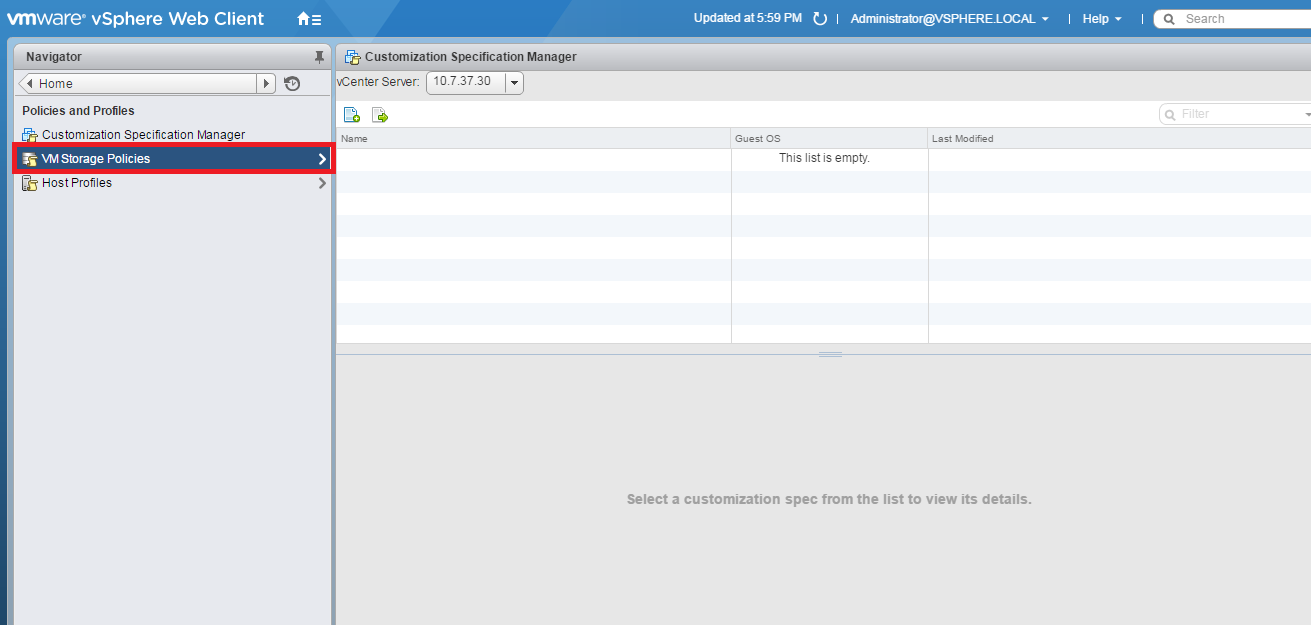The image size is (1311, 625).
Task: Click the refresh icon next to Updated time
Action: tap(820, 19)
